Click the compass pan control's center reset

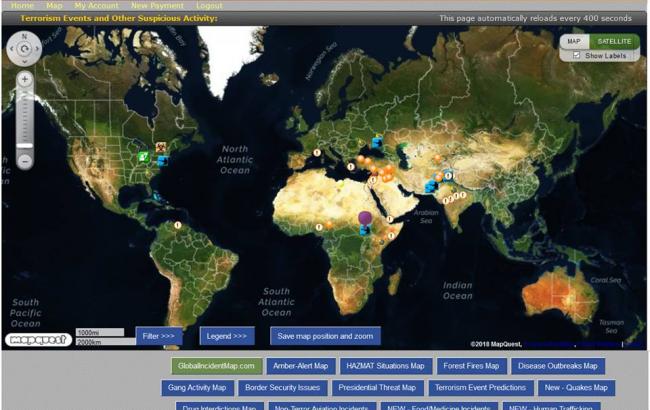(24, 47)
